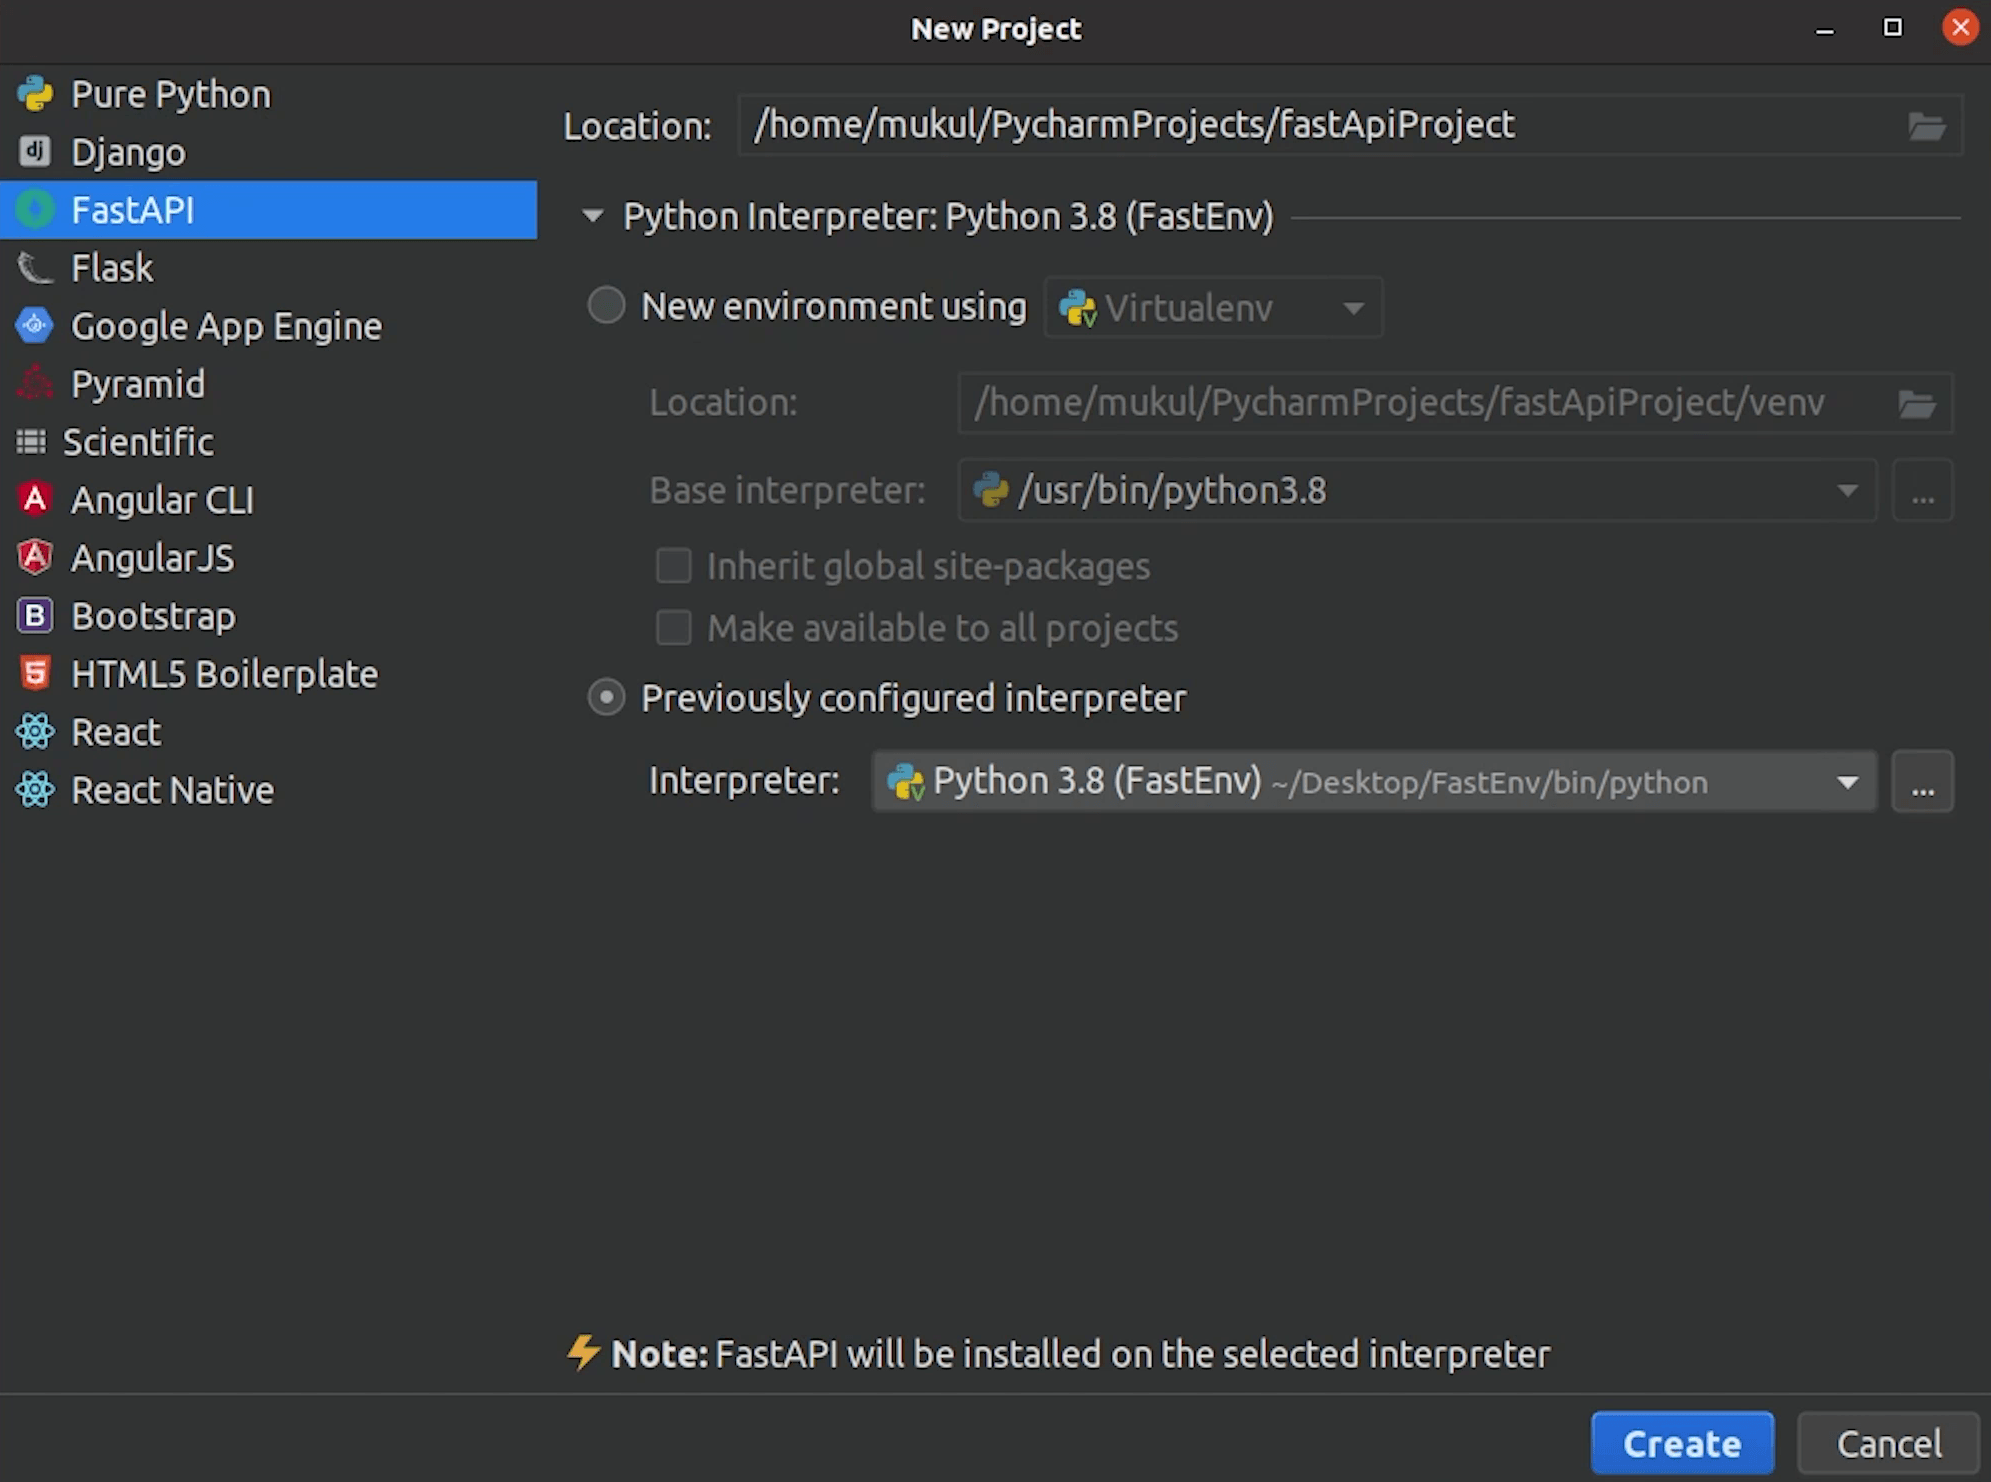The height and width of the screenshot is (1482, 1991).
Task: Click the Django framework icon
Action: click(36, 152)
